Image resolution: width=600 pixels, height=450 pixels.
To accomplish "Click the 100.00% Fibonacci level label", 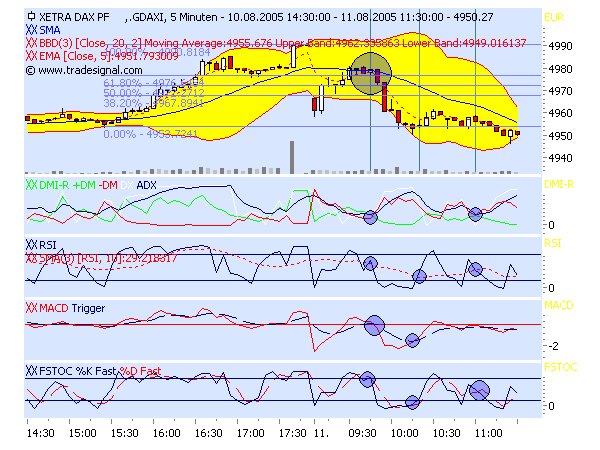I will pos(157,52).
